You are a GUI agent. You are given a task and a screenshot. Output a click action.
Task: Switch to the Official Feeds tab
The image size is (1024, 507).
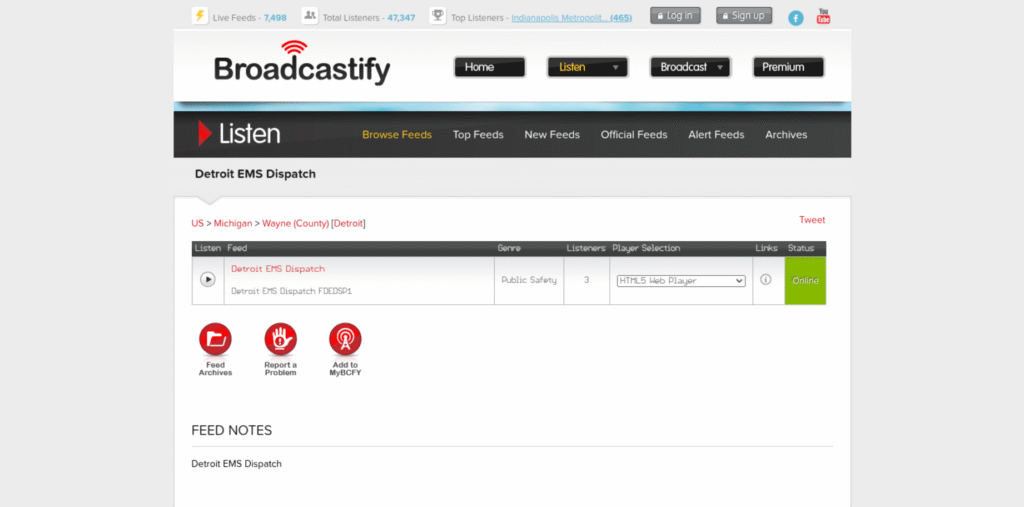(634, 135)
